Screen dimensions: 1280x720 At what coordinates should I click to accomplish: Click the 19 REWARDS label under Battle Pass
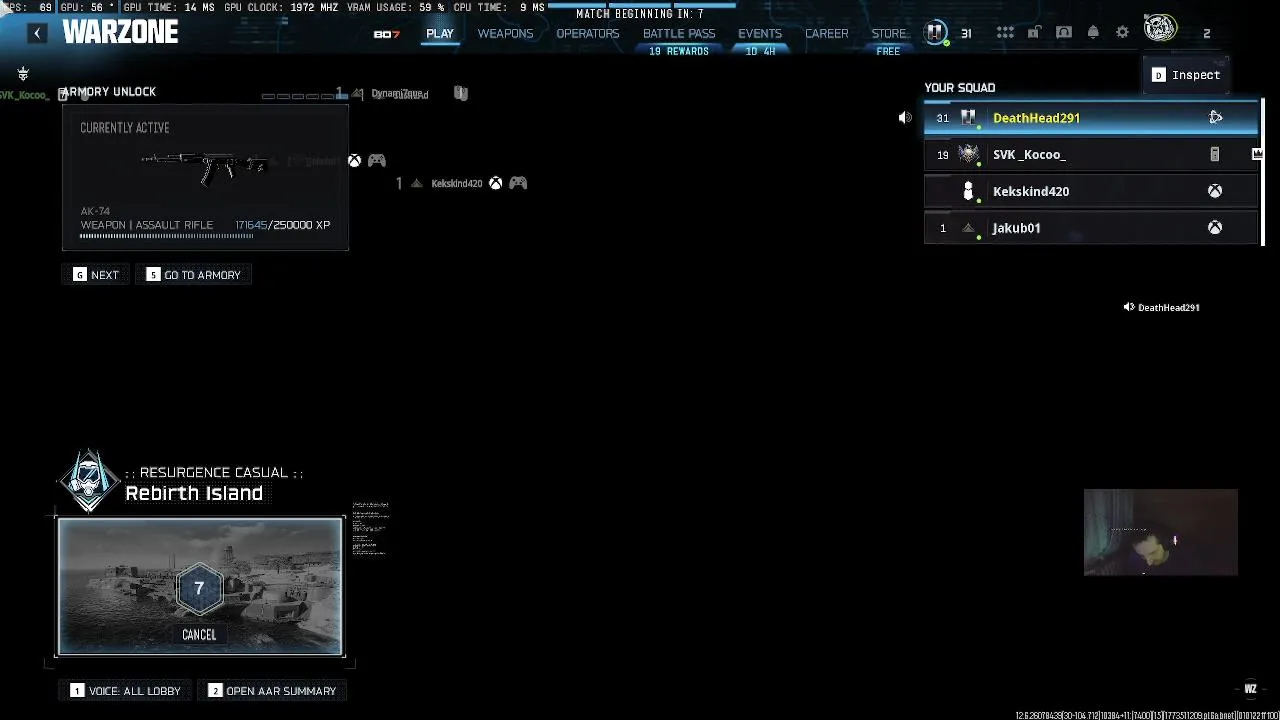679,51
